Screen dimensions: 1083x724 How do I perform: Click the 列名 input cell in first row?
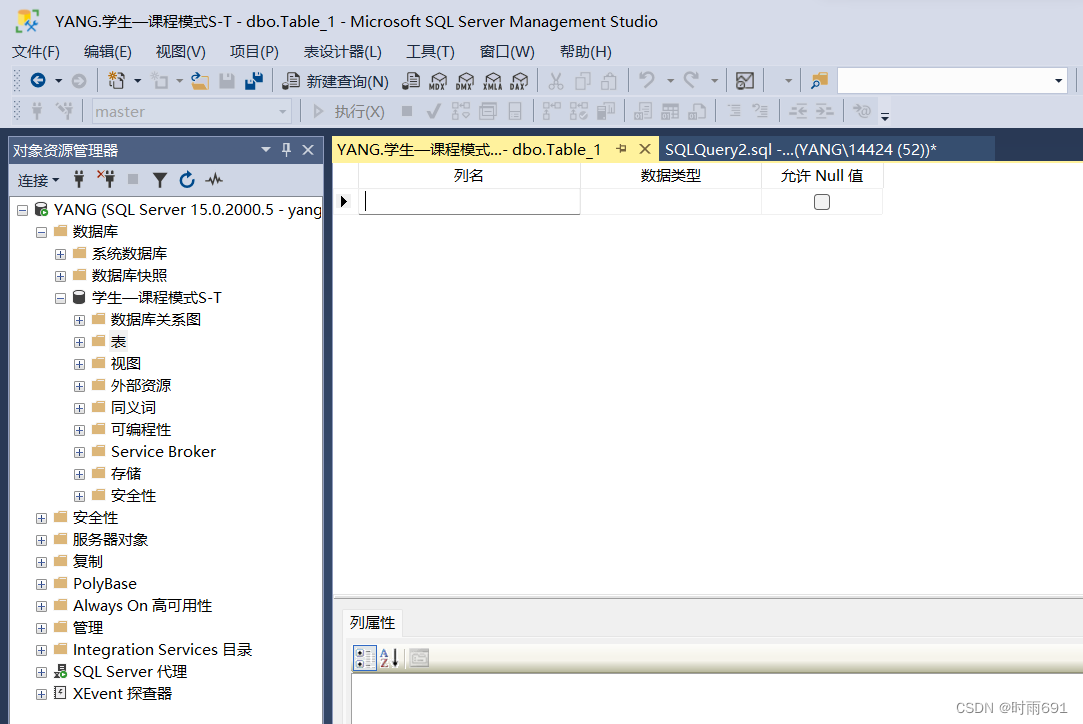coord(469,201)
